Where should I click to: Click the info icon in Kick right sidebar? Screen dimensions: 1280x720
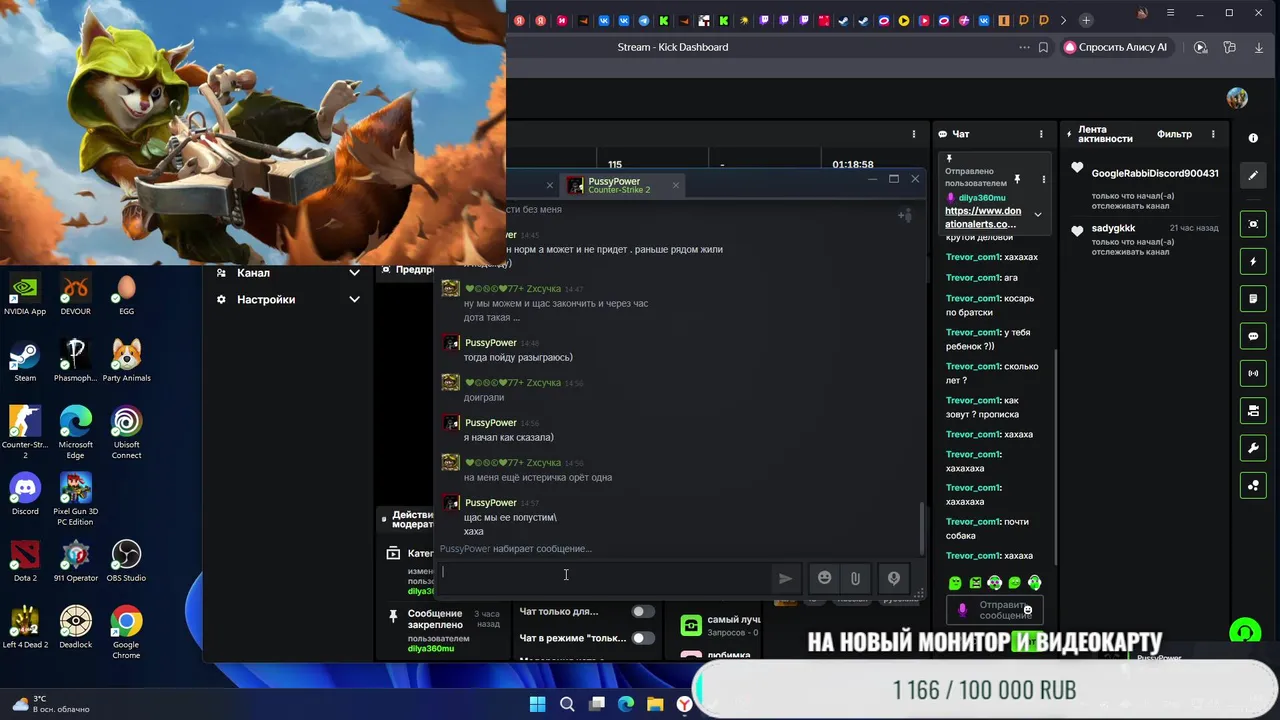click(1253, 138)
